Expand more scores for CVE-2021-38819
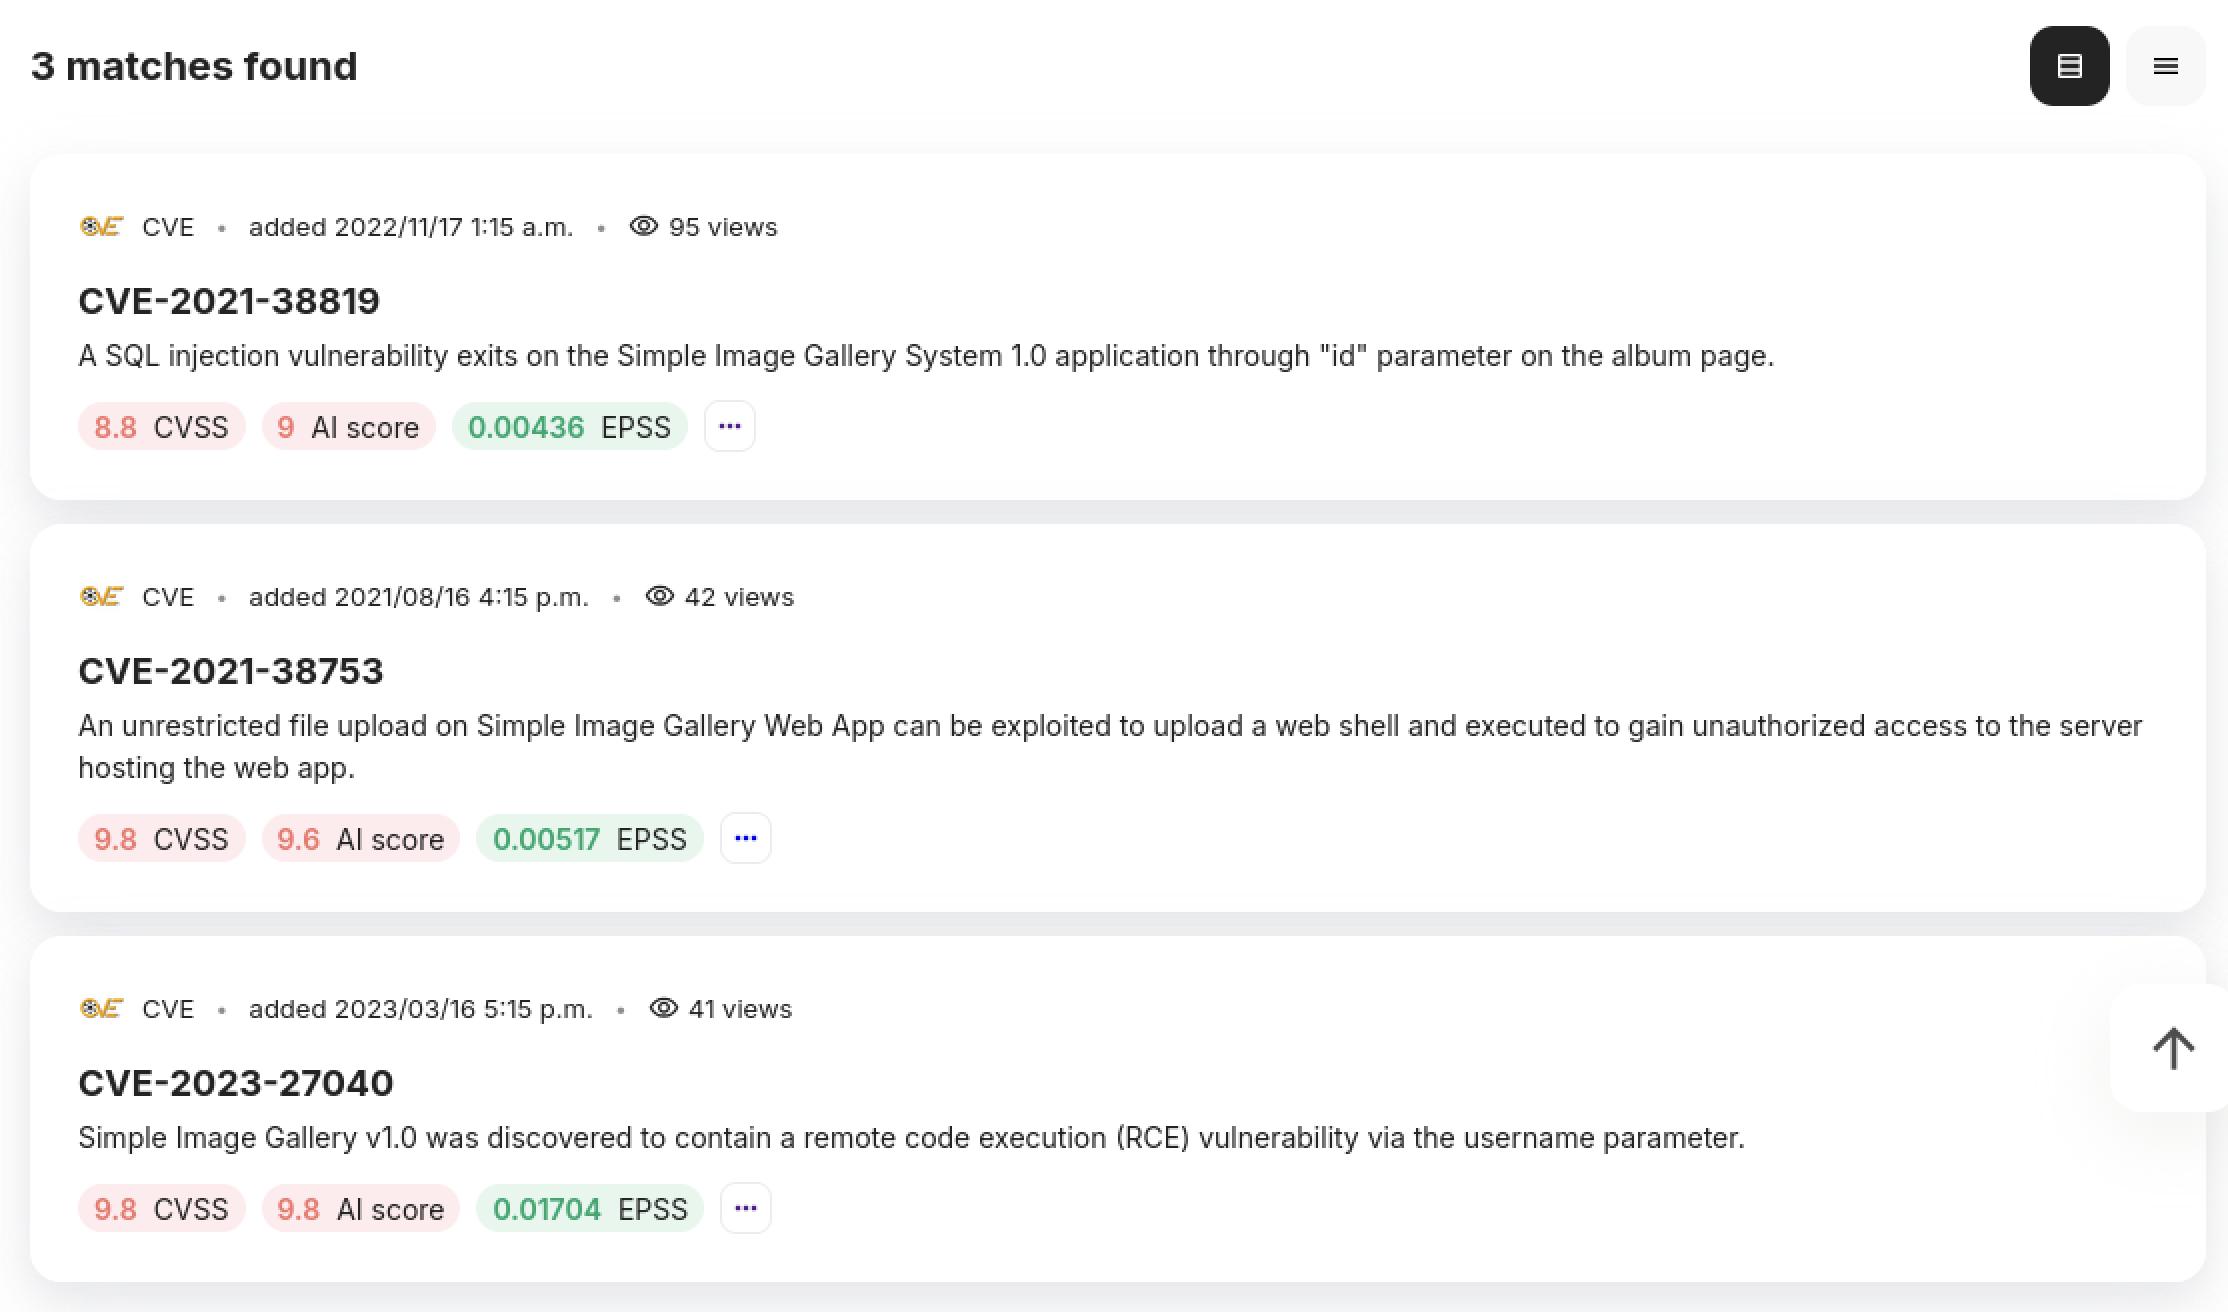The height and width of the screenshot is (1312, 2228). (729, 427)
